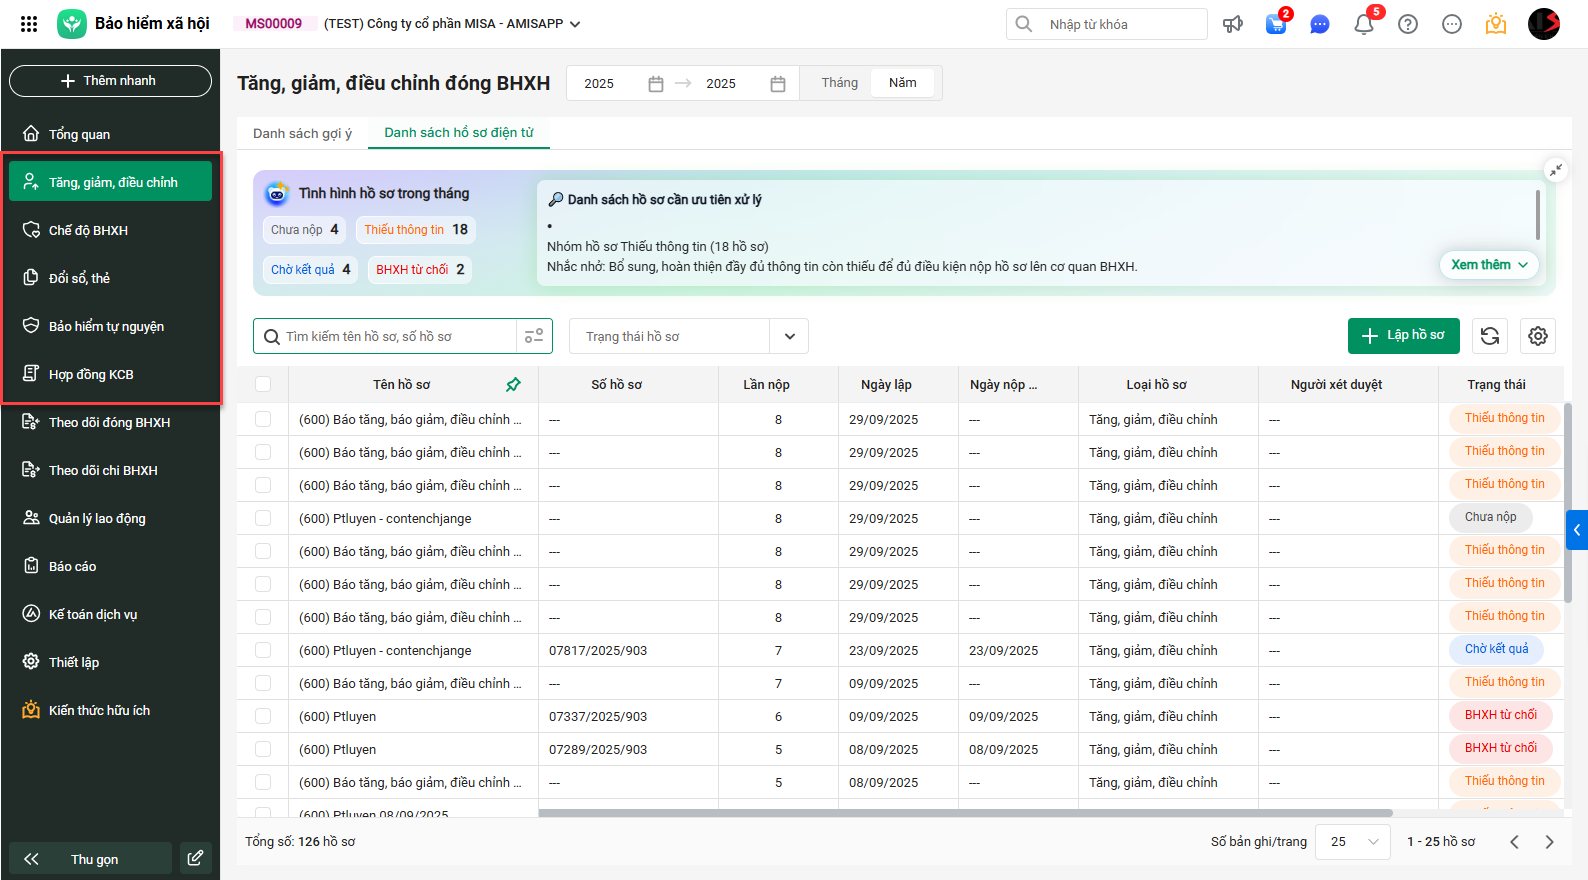Click the record search input field
1588x880 pixels.
[x=397, y=336]
